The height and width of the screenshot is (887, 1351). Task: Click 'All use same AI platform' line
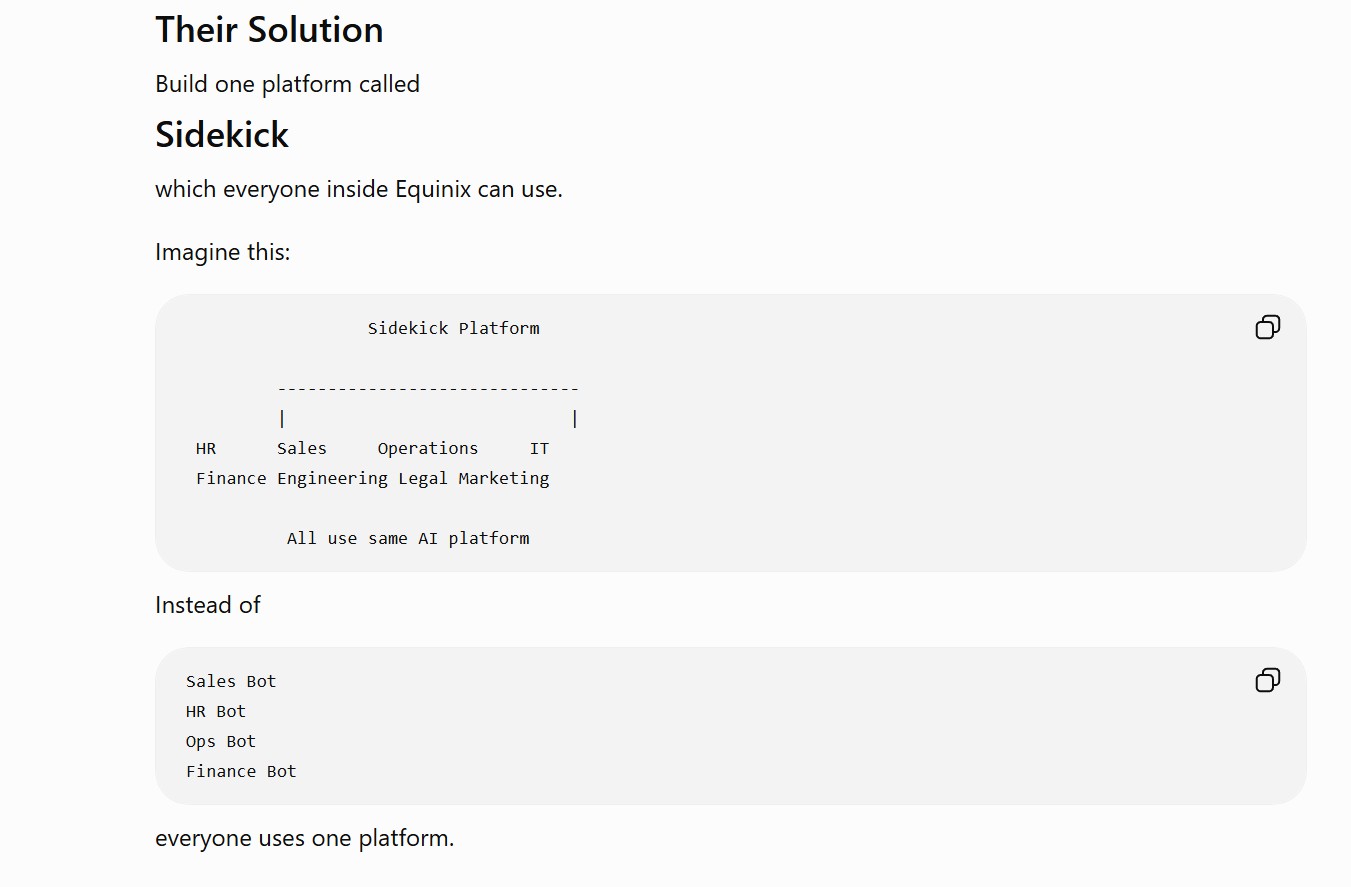(x=408, y=538)
